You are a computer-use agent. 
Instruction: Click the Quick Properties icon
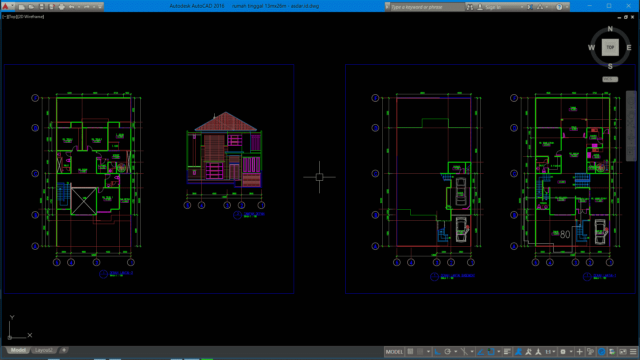(590, 352)
